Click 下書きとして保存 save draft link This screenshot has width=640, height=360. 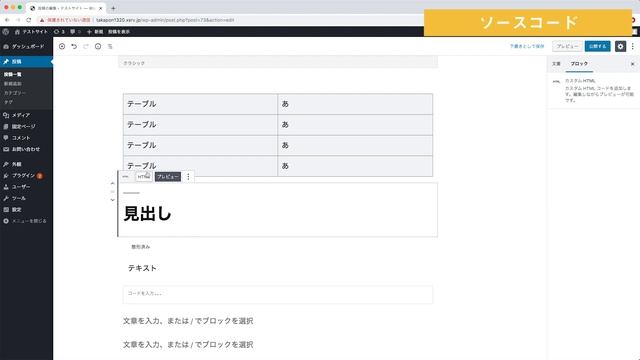(x=527, y=46)
